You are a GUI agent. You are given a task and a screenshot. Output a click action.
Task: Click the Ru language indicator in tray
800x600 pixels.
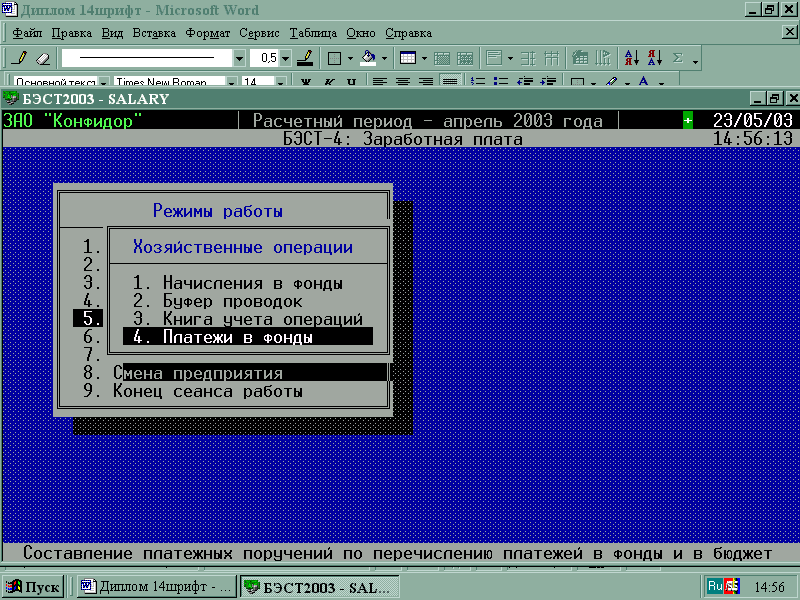coord(715,586)
